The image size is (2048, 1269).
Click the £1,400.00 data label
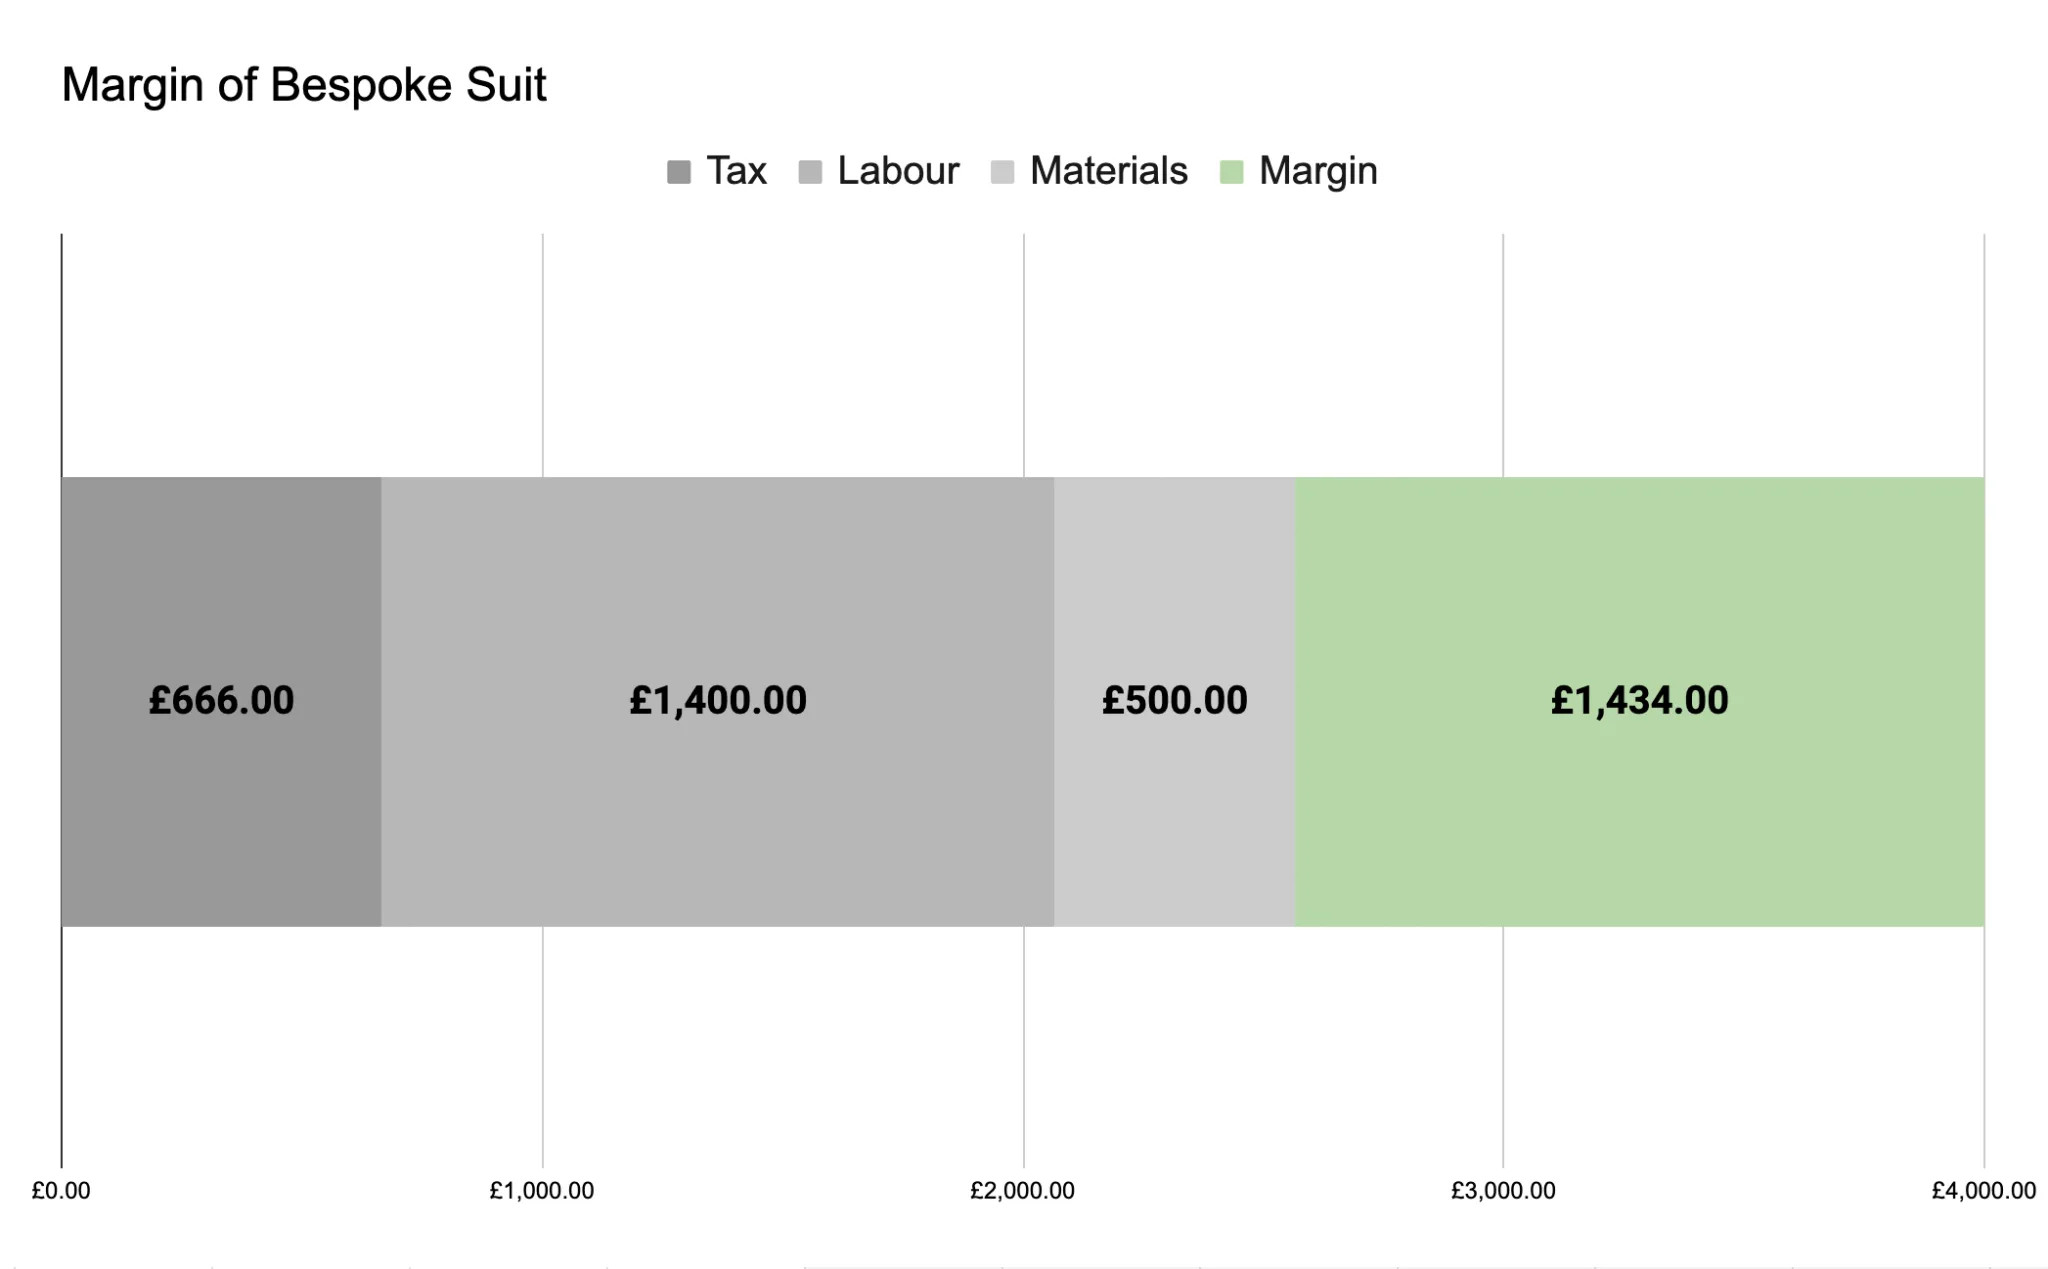[717, 700]
